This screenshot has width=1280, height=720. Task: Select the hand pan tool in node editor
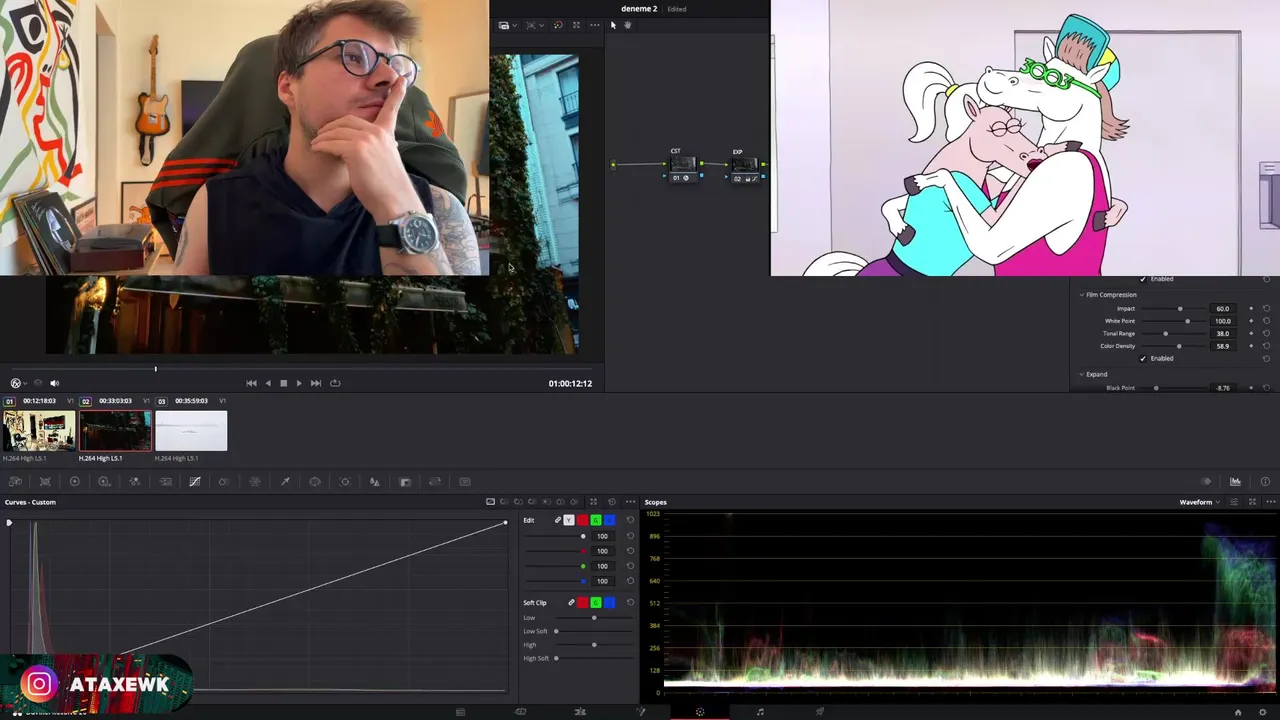click(x=628, y=25)
